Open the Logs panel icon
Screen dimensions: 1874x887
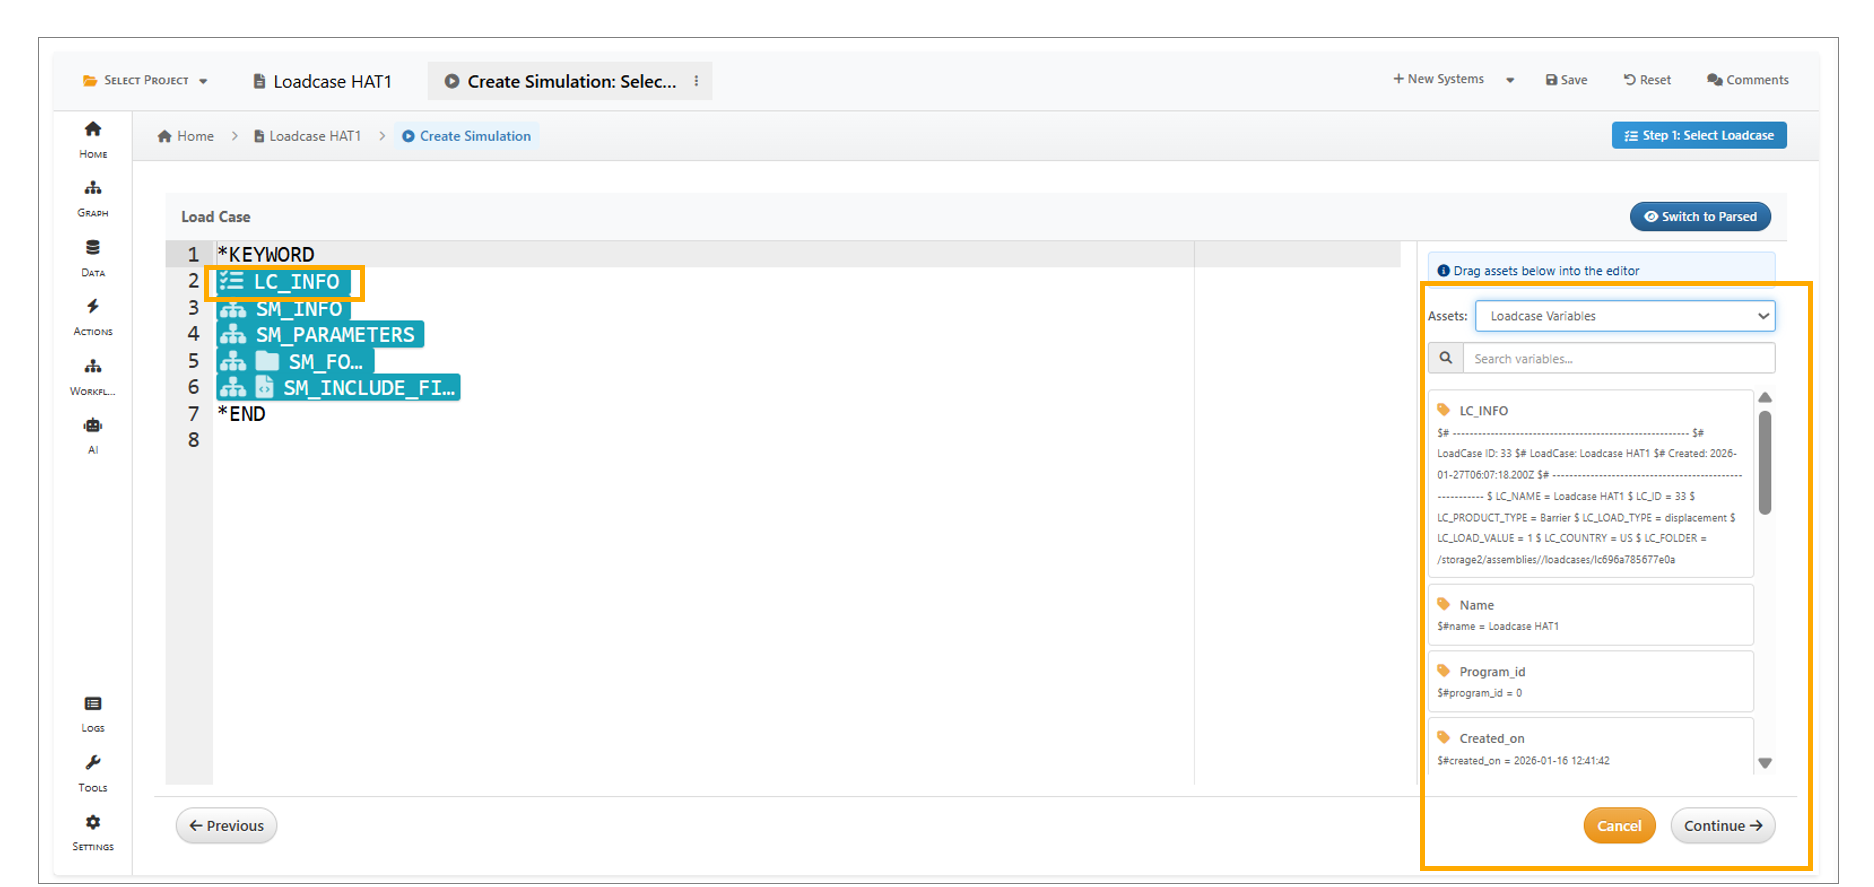[93, 712]
